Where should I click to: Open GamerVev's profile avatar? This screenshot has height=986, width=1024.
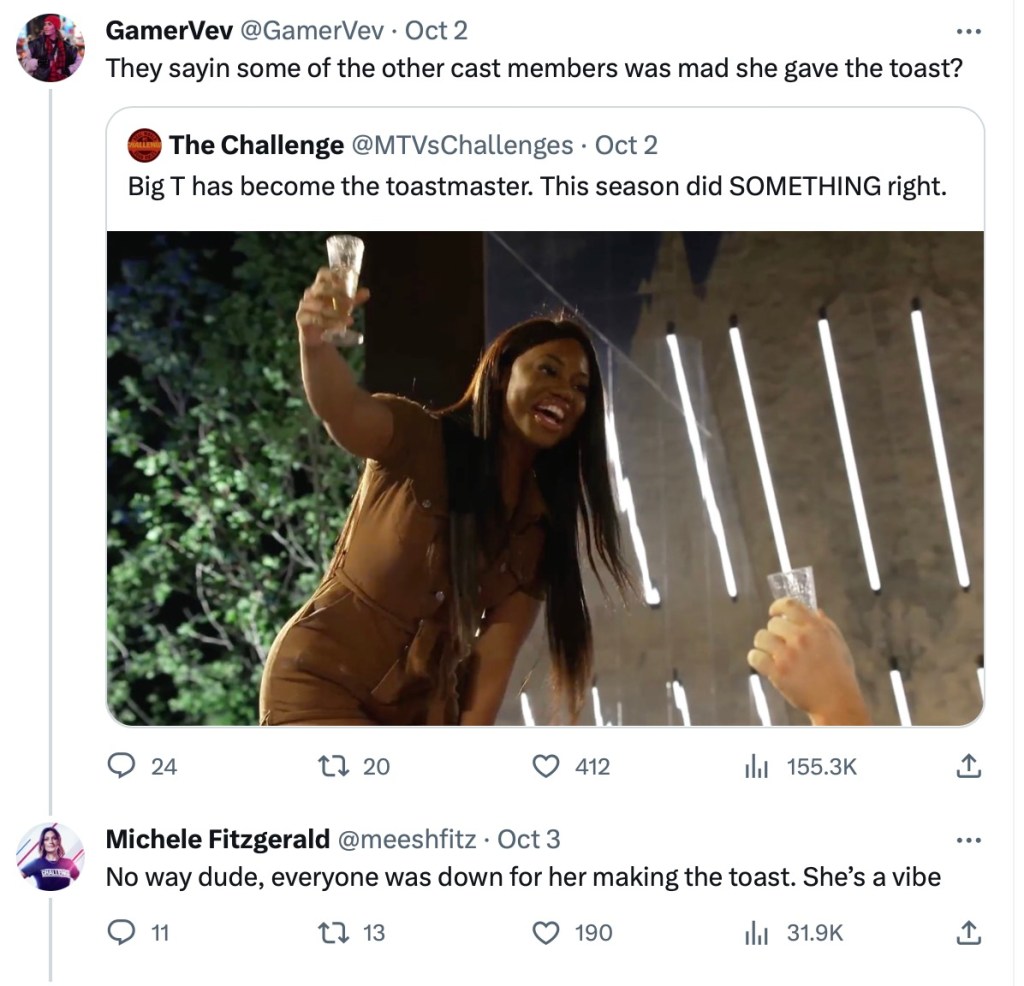tap(50, 48)
